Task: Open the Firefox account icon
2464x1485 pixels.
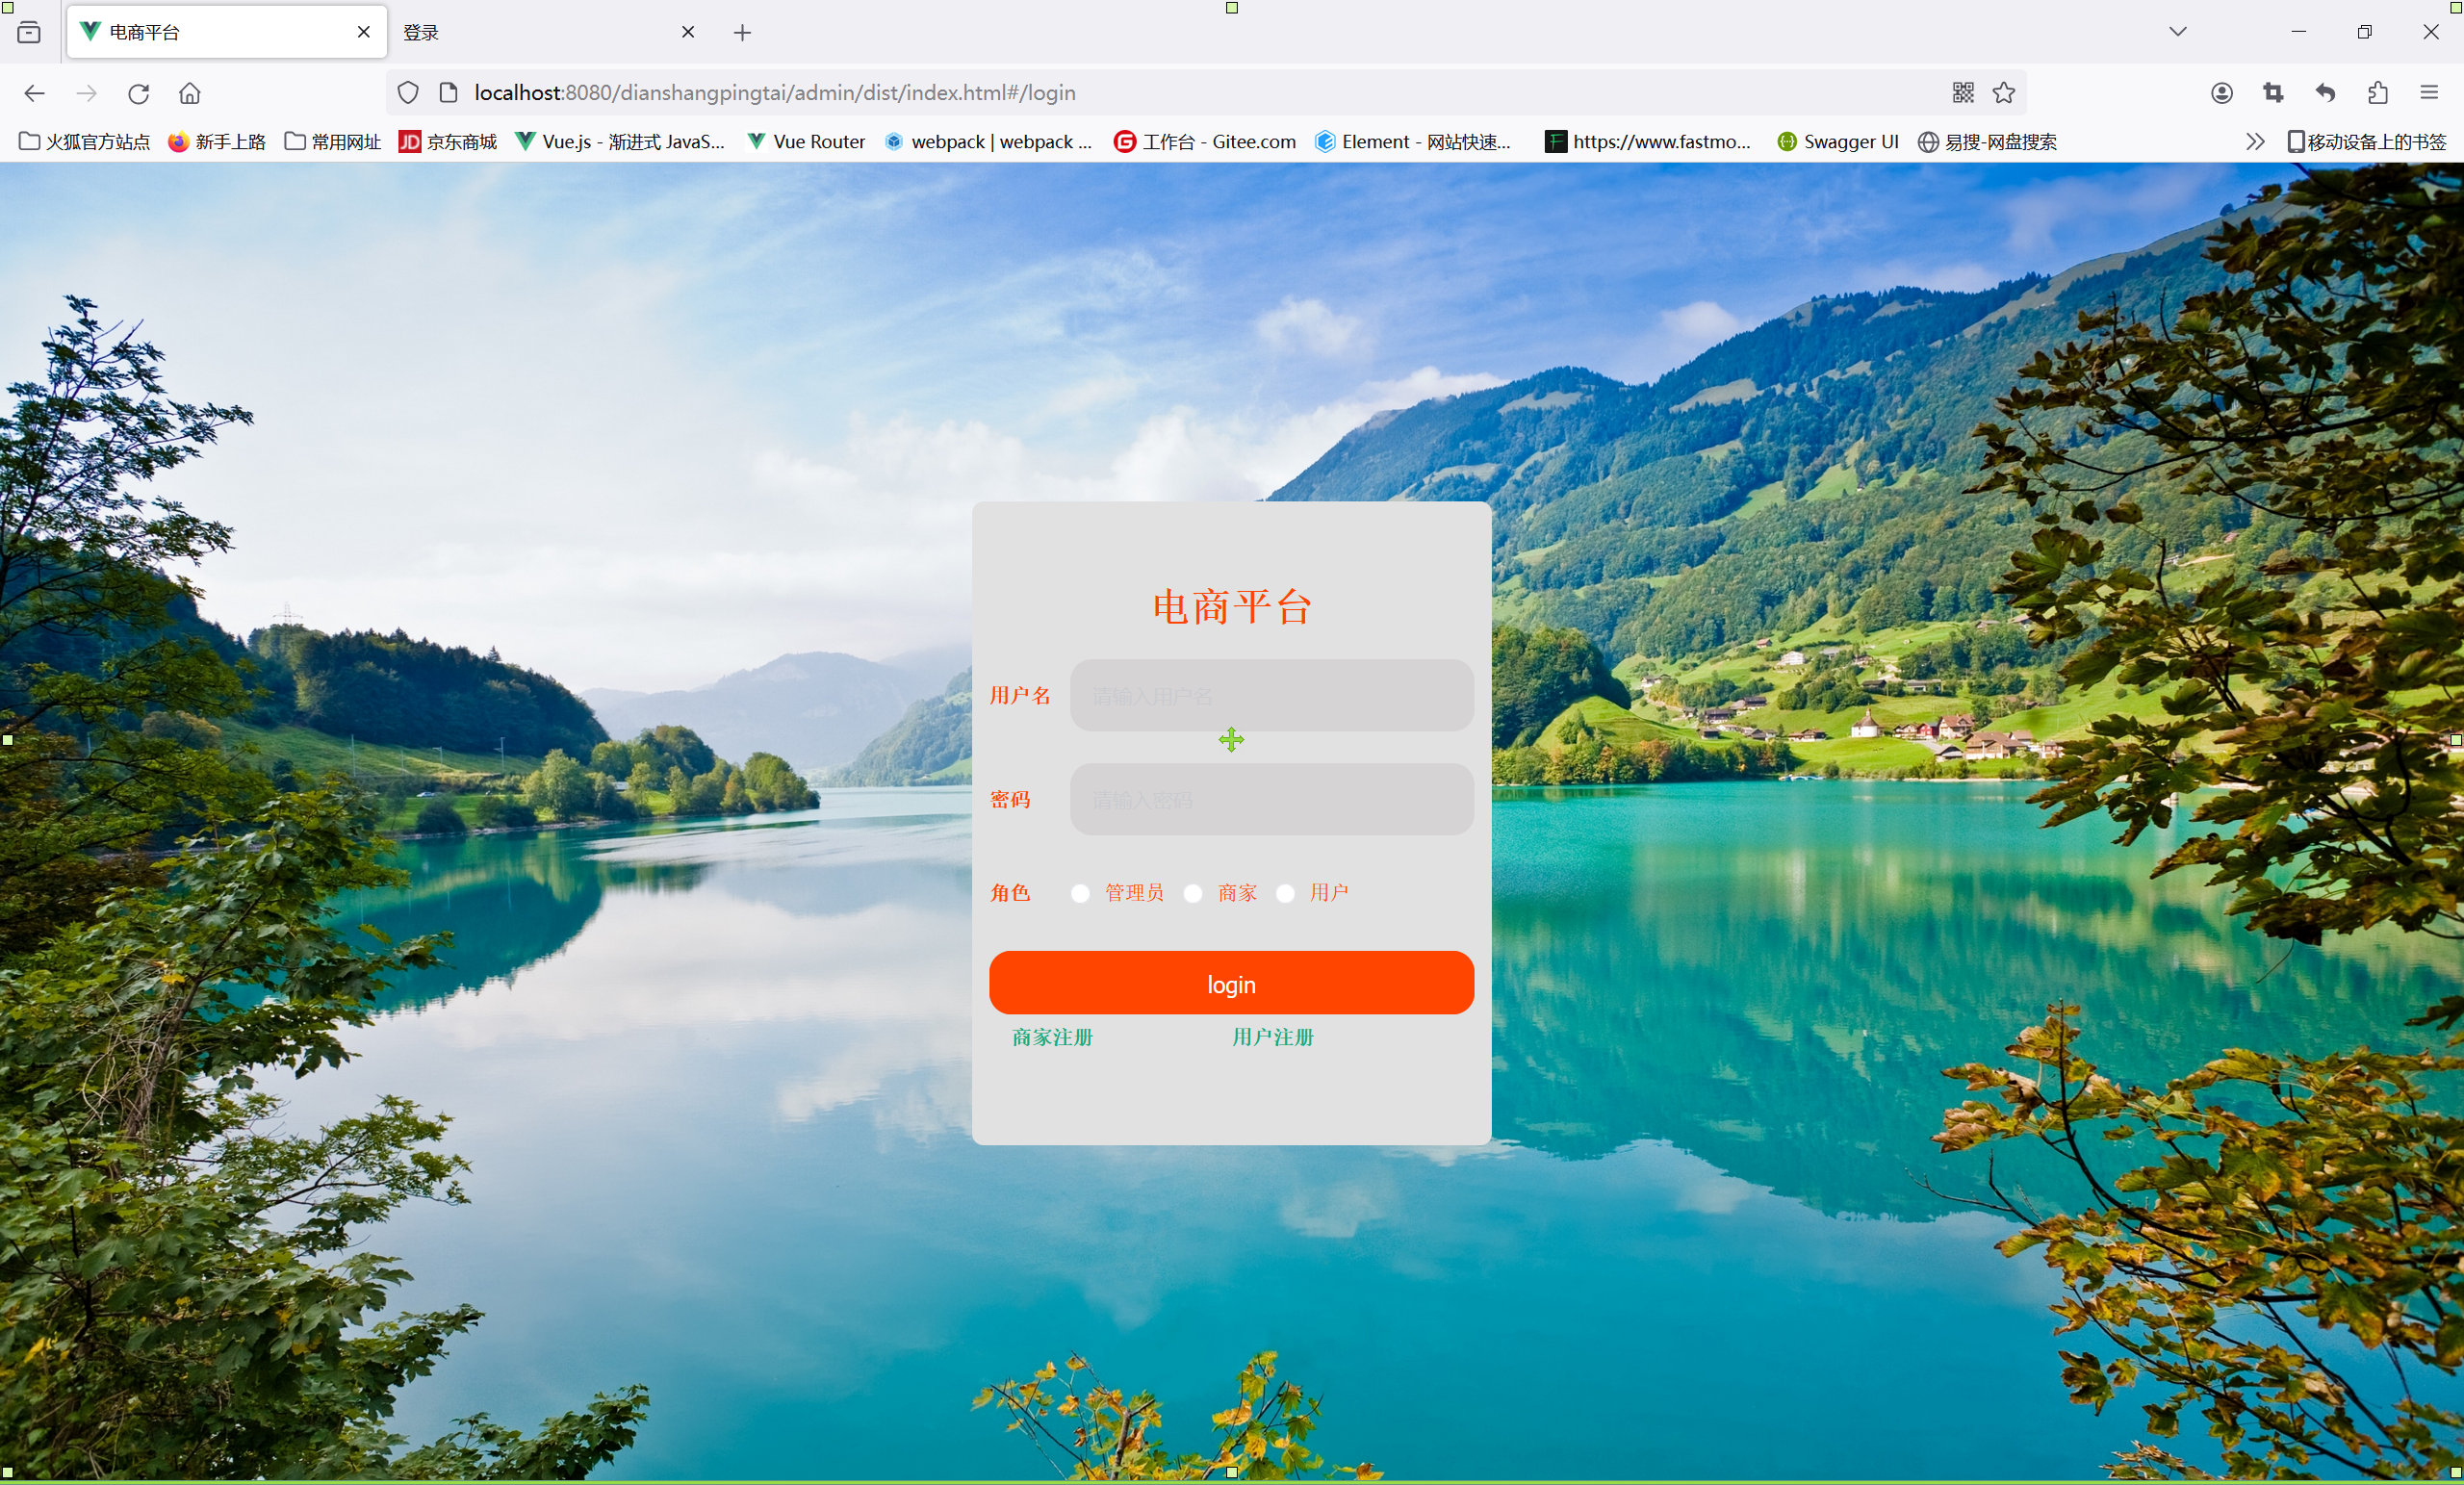Action: point(2222,93)
